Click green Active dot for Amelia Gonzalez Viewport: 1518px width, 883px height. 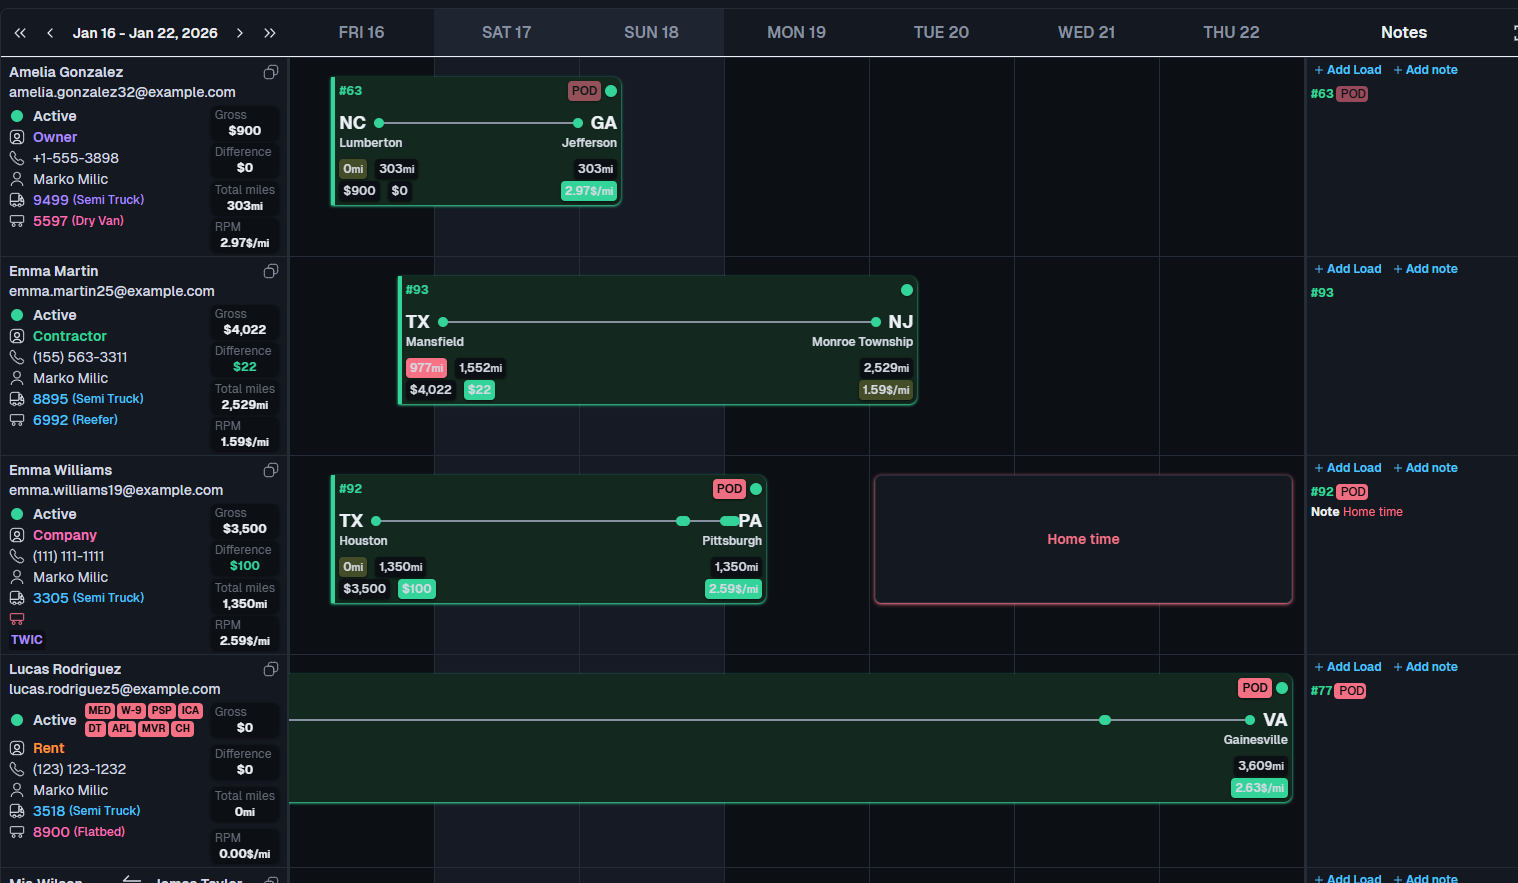[x=17, y=116]
